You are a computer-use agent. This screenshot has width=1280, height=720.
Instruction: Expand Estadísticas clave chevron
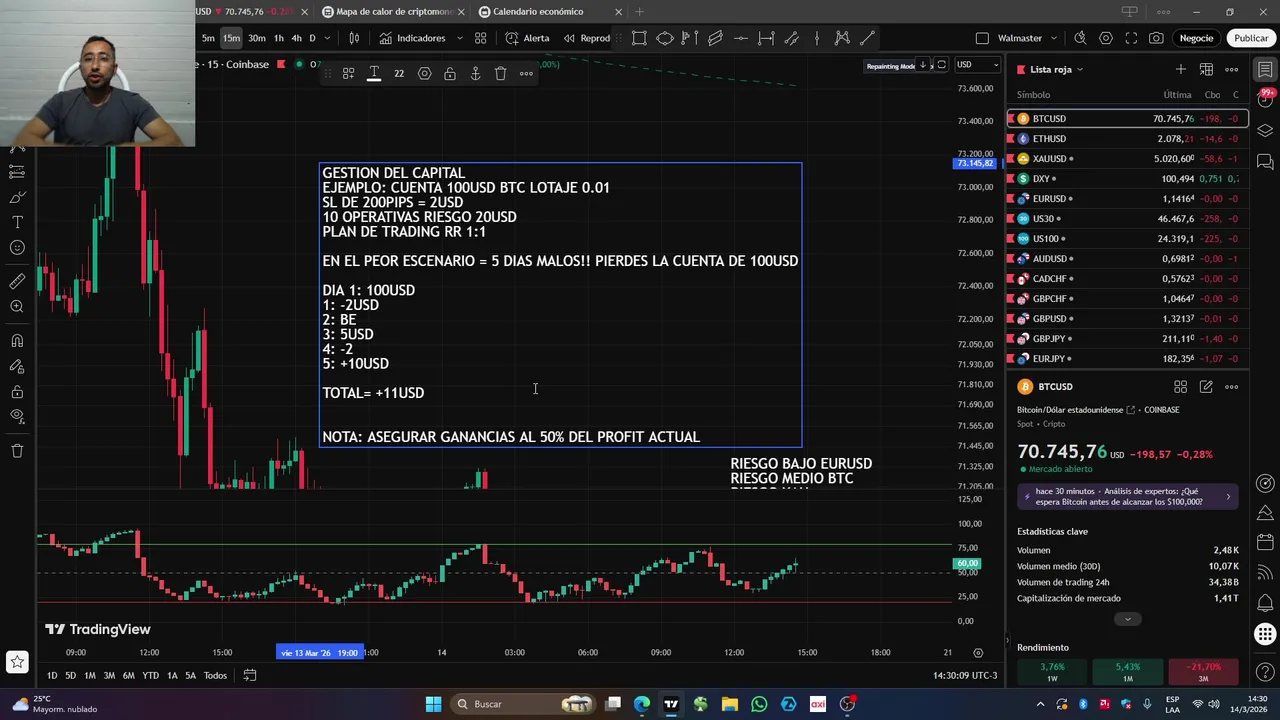(1127, 619)
